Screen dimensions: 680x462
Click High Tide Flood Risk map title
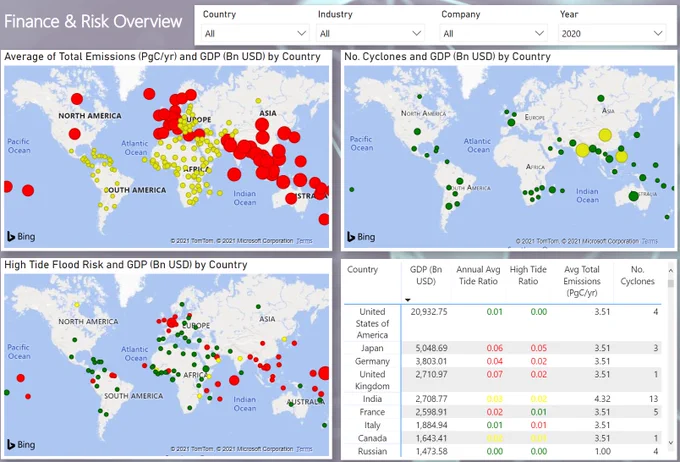pyautogui.click(x=126, y=265)
